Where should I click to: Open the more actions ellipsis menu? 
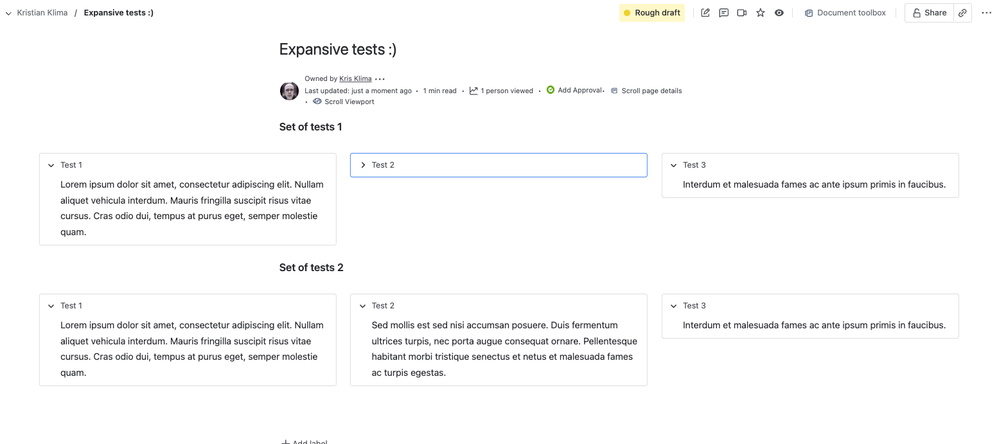pos(986,13)
